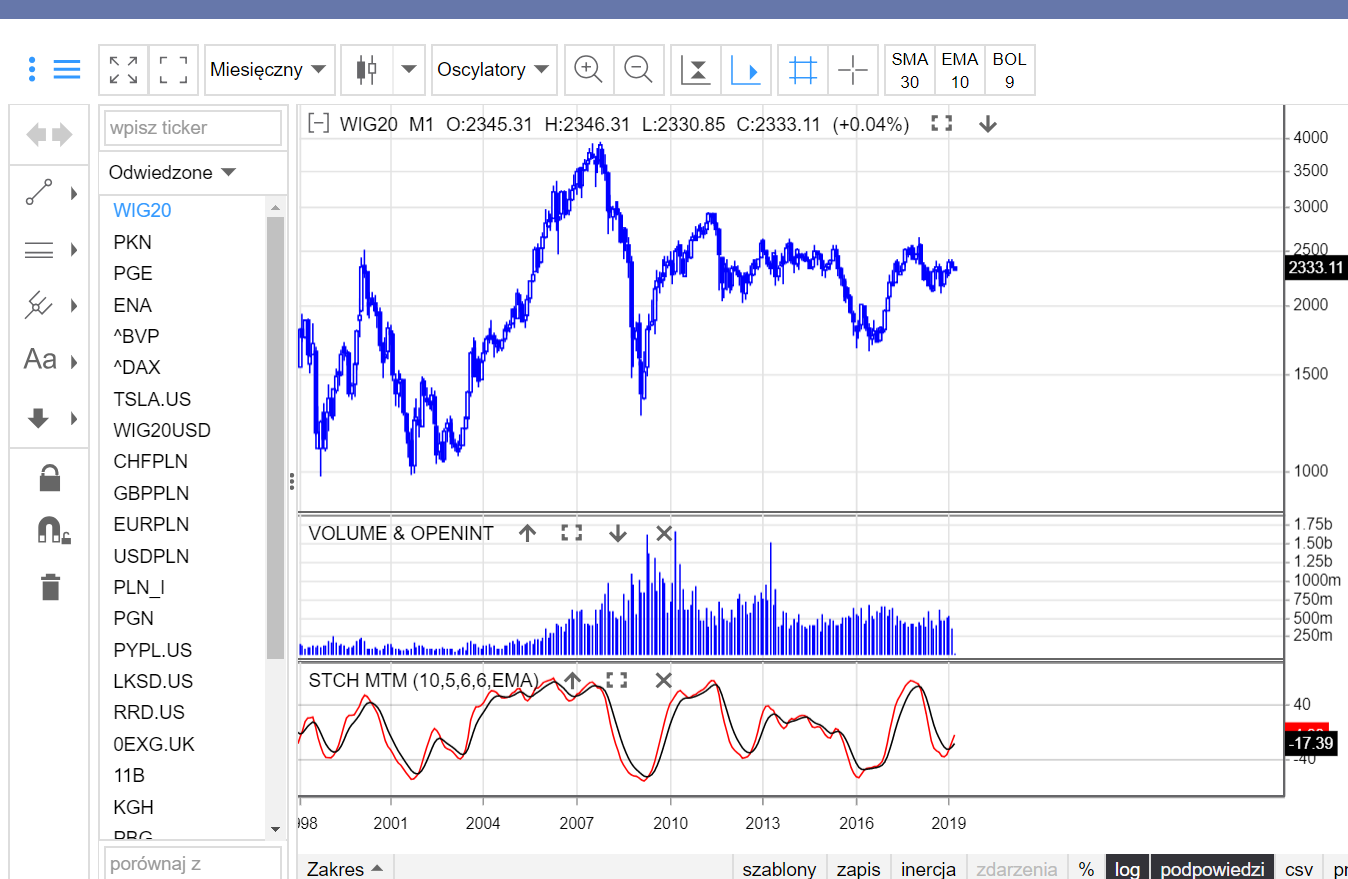
Task: Select TSLA.US from the ticker list
Action: (x=152, y=399)
